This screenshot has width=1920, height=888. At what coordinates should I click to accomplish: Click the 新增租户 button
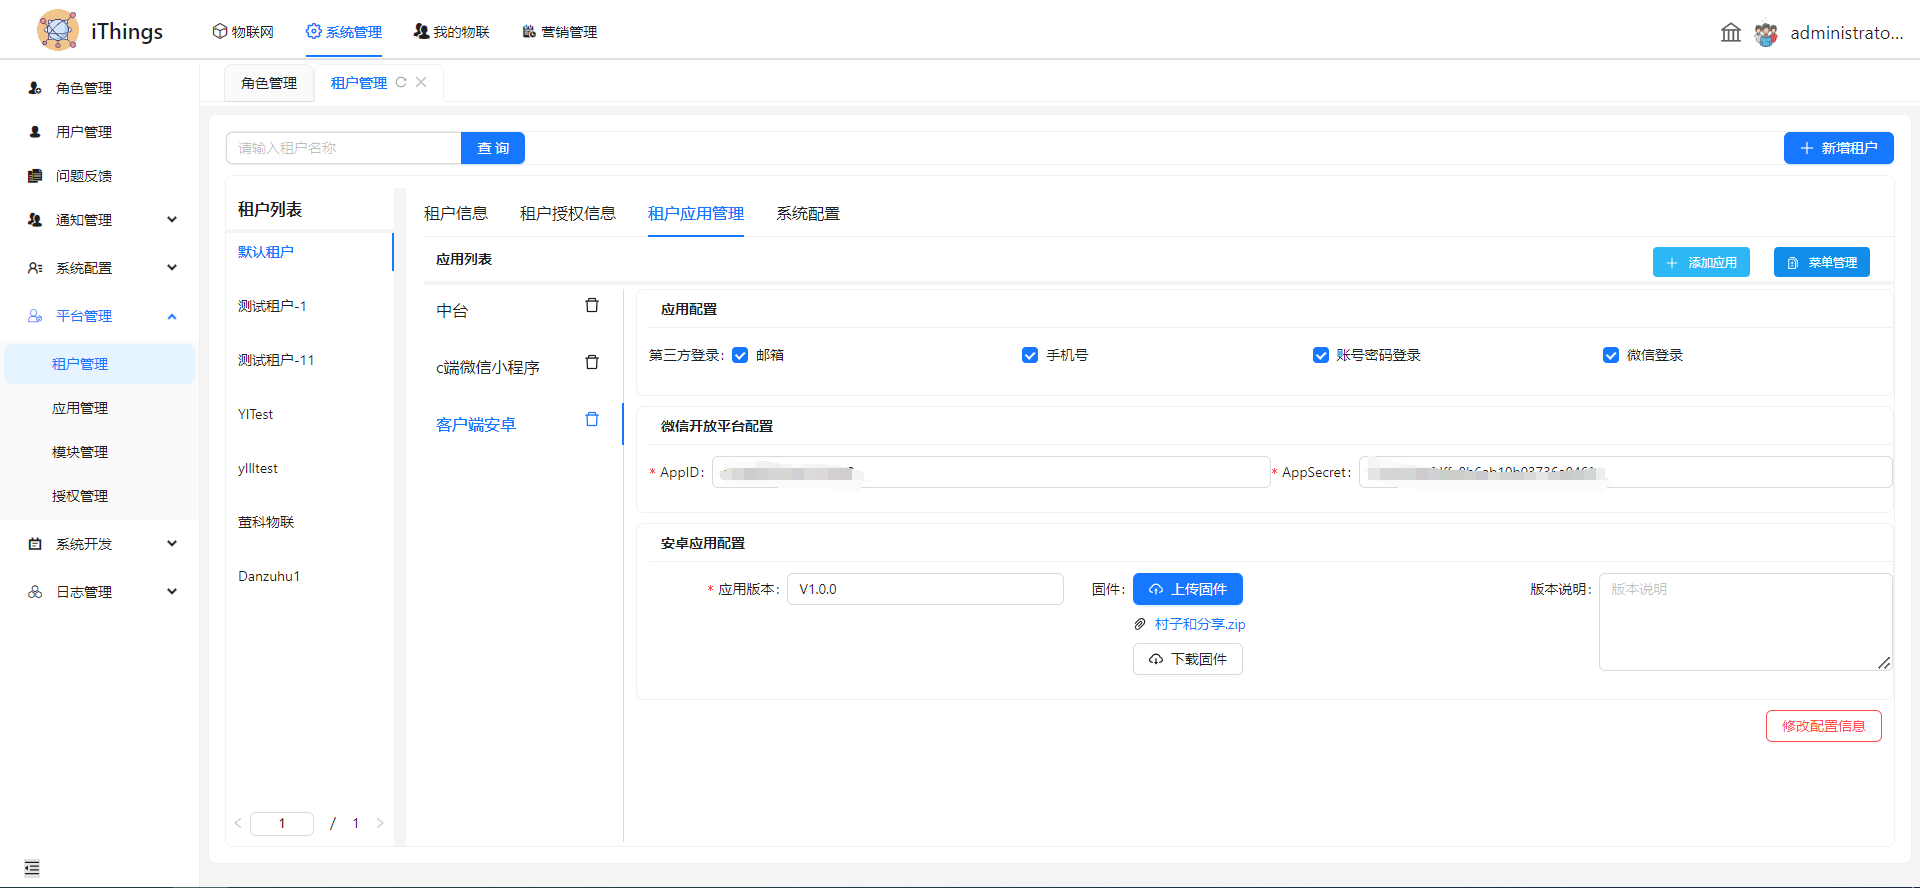click(x=1838, y=148)
